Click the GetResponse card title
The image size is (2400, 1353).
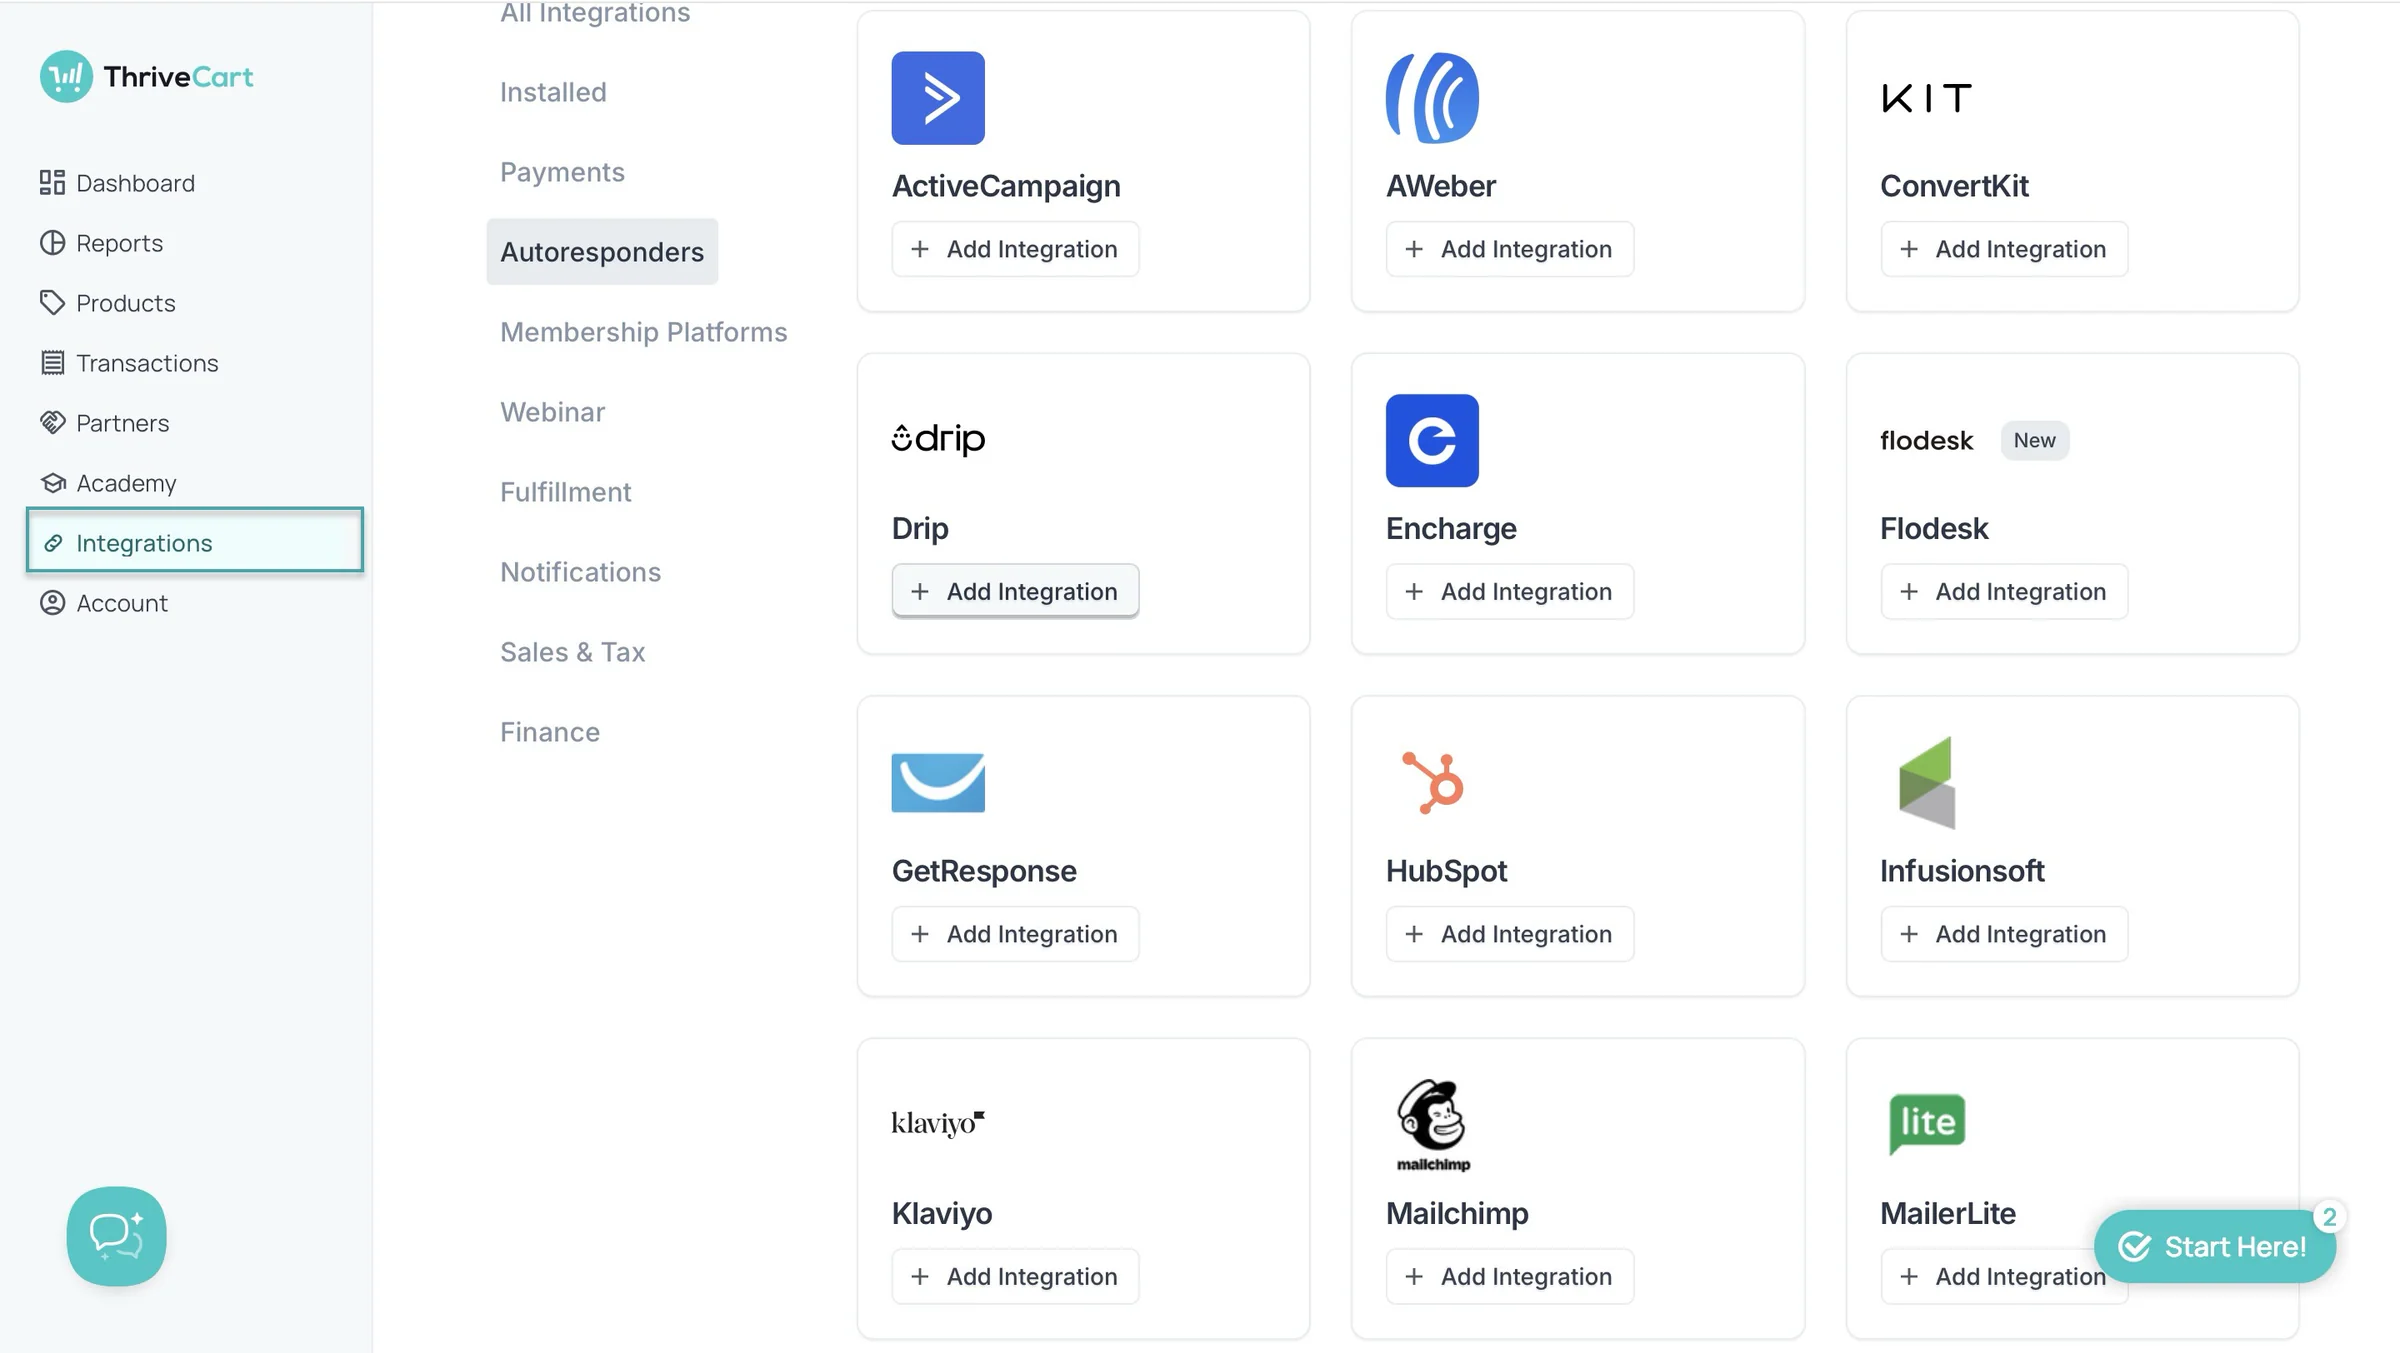pyautogui.click(x=984, y=871)
